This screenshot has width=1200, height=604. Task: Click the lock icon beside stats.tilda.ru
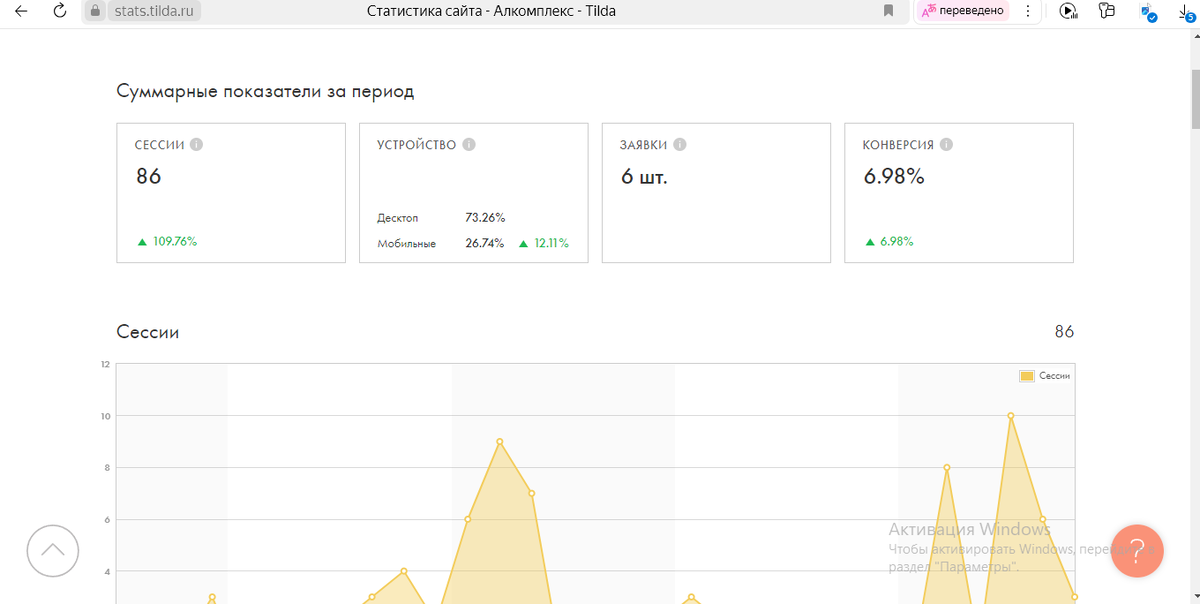[x=96, y=11]
